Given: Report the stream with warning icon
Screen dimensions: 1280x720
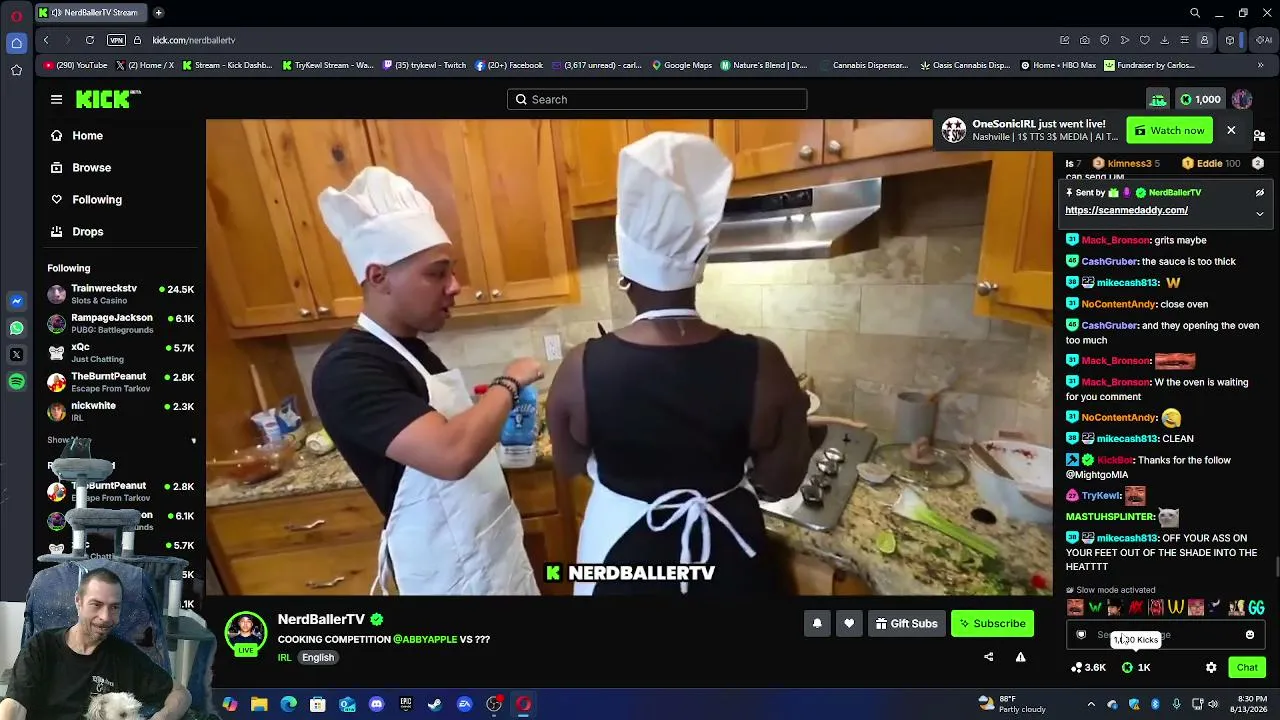Looking at the screenshot, I should tap(1021, 657).
